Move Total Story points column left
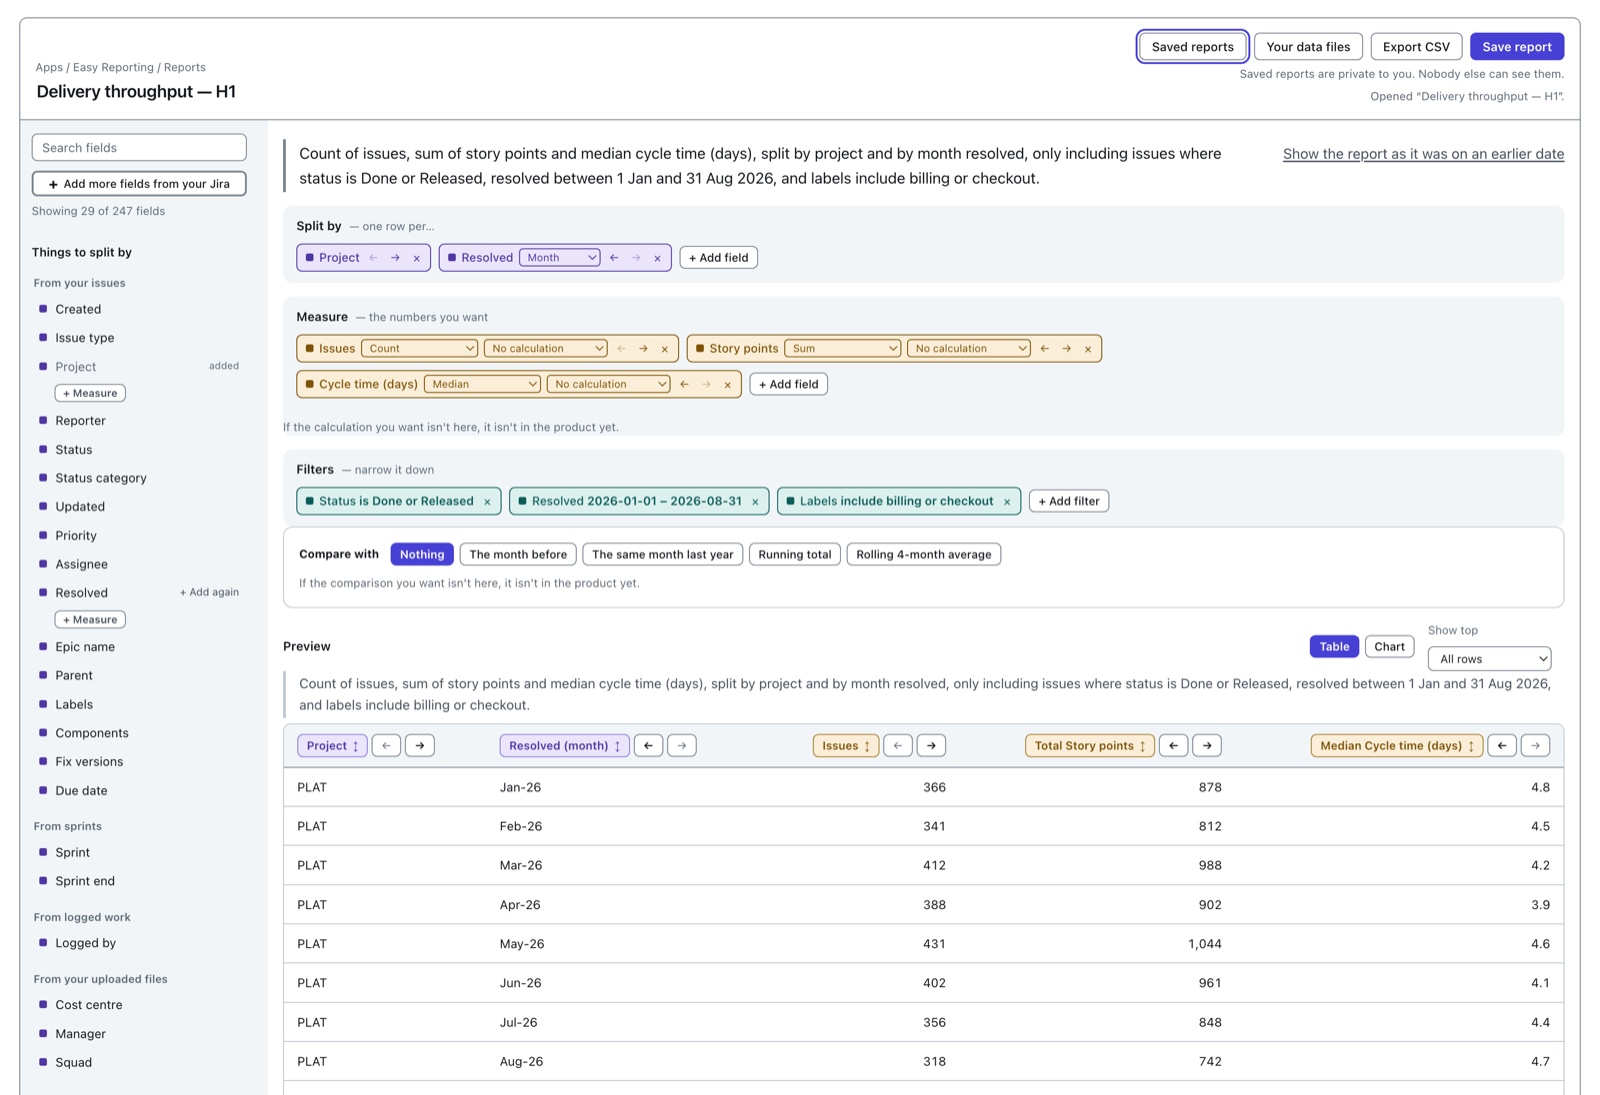The height and width of the screenshot is (1095, 1600). (x=1174, y=746)
